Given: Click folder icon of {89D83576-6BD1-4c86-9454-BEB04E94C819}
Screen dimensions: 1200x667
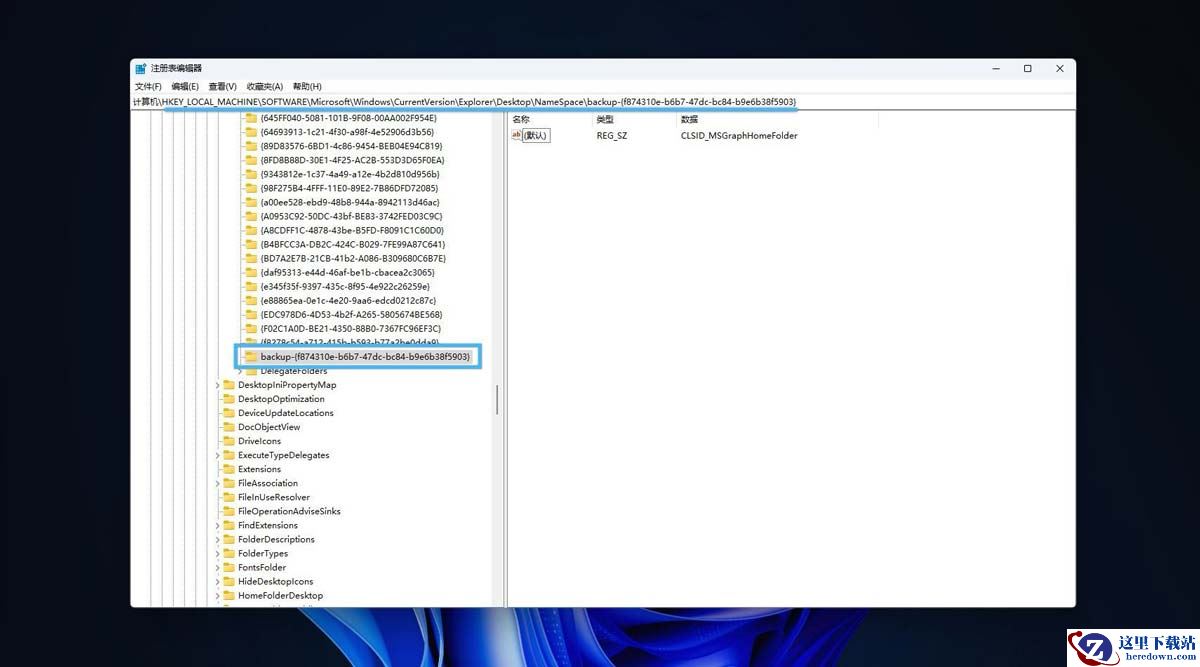Looking at the screenshot, I should (251, 146).
